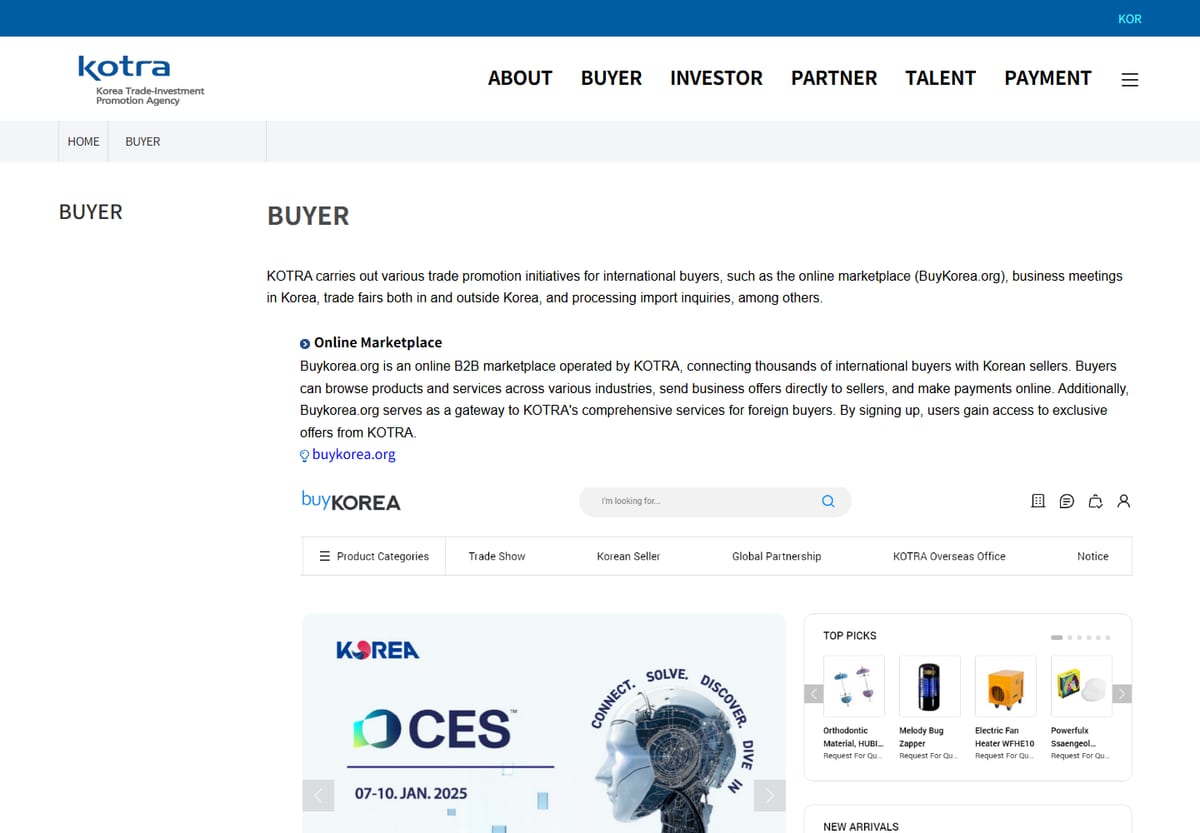
Task: Open Product Categories menu
Action: [374, 556]
